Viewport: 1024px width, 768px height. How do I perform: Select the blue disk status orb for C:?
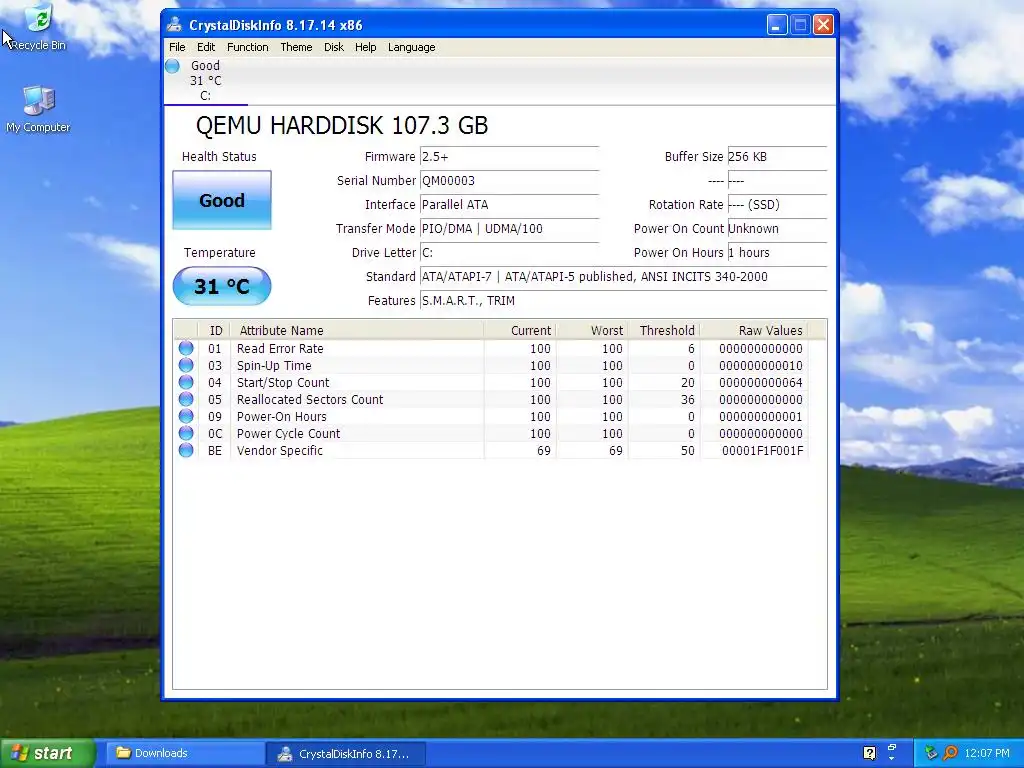pyautogui.click(x=172, y=66)
